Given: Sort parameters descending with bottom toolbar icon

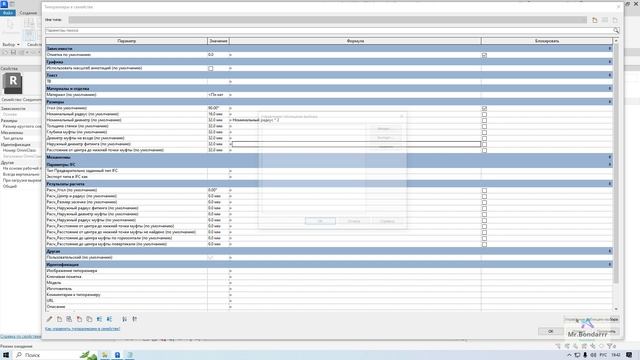Looking at the screenshot, I should point(135,319).
